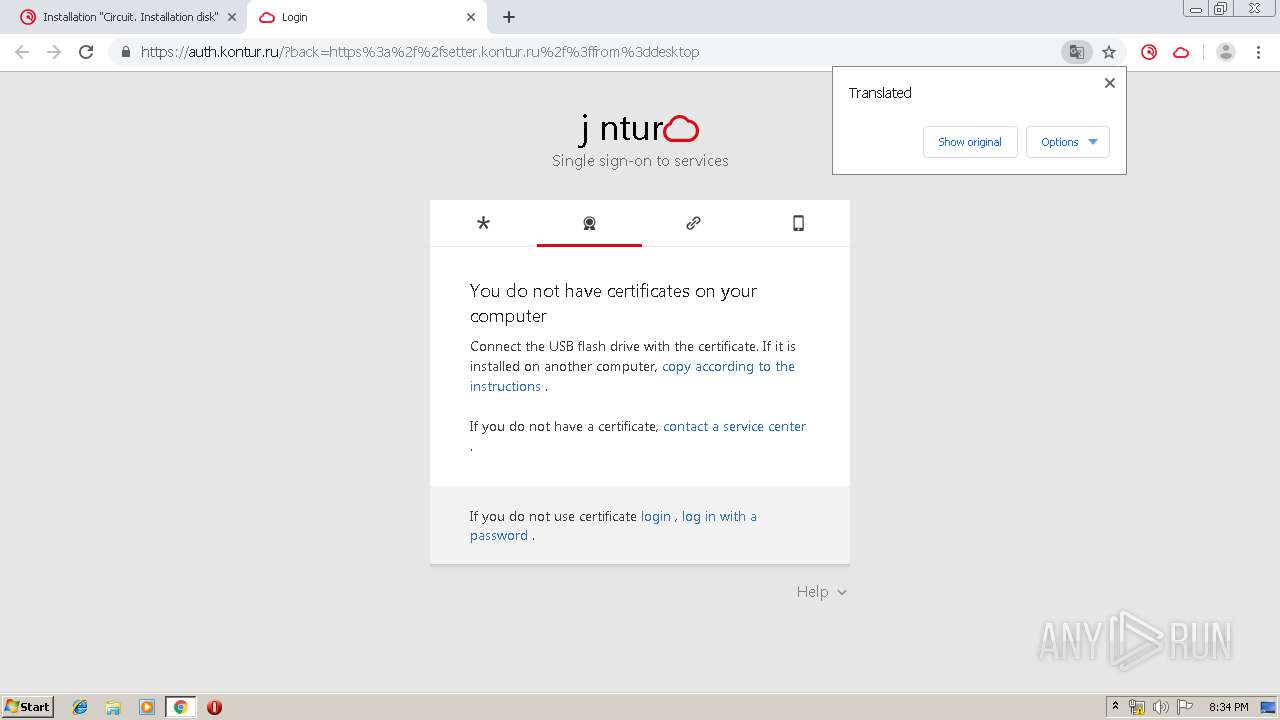The height and width of the screenshot is (720, 1280).
Task: Open the Chrome profile avatar
Action: (1225, 52)
